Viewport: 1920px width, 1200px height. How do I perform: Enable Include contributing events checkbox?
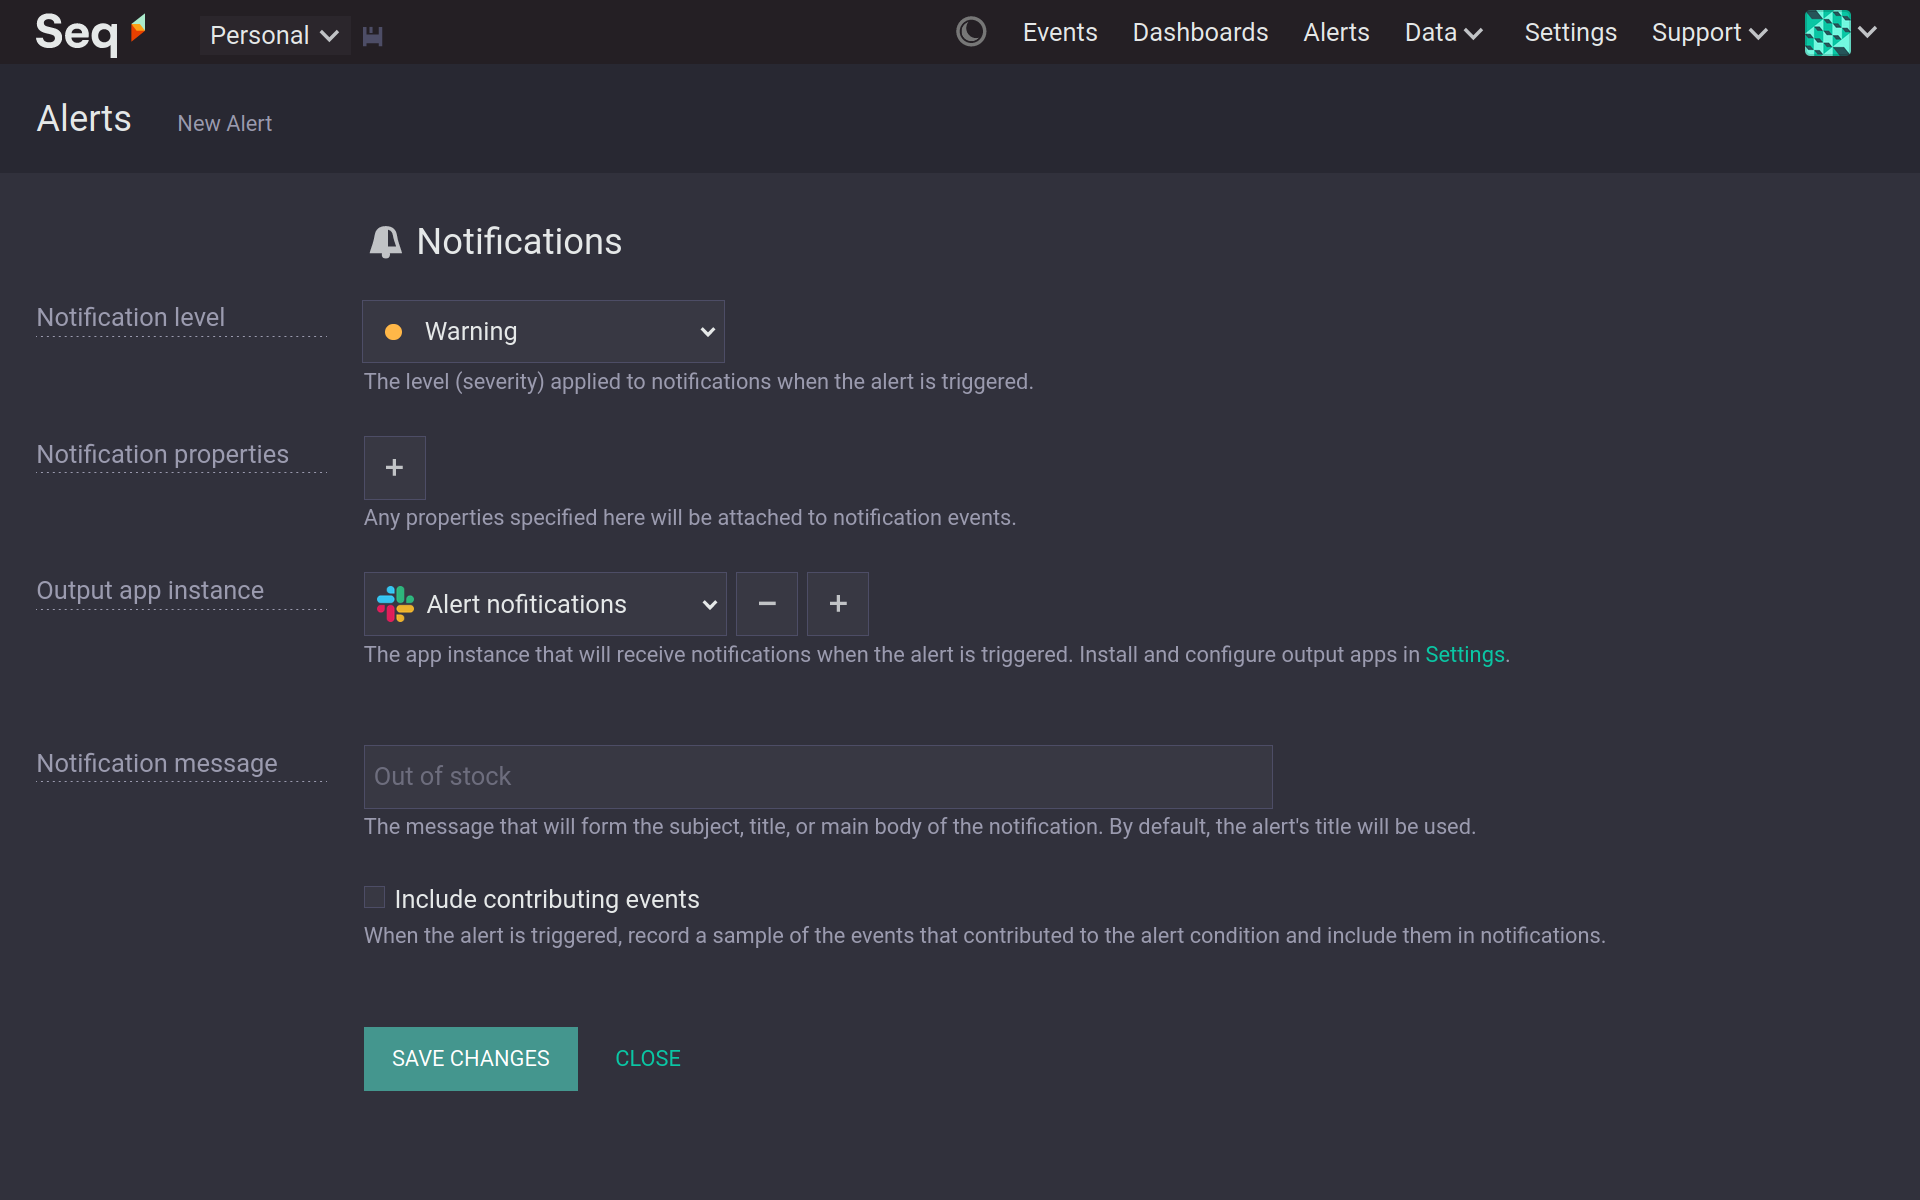[375, 898]
